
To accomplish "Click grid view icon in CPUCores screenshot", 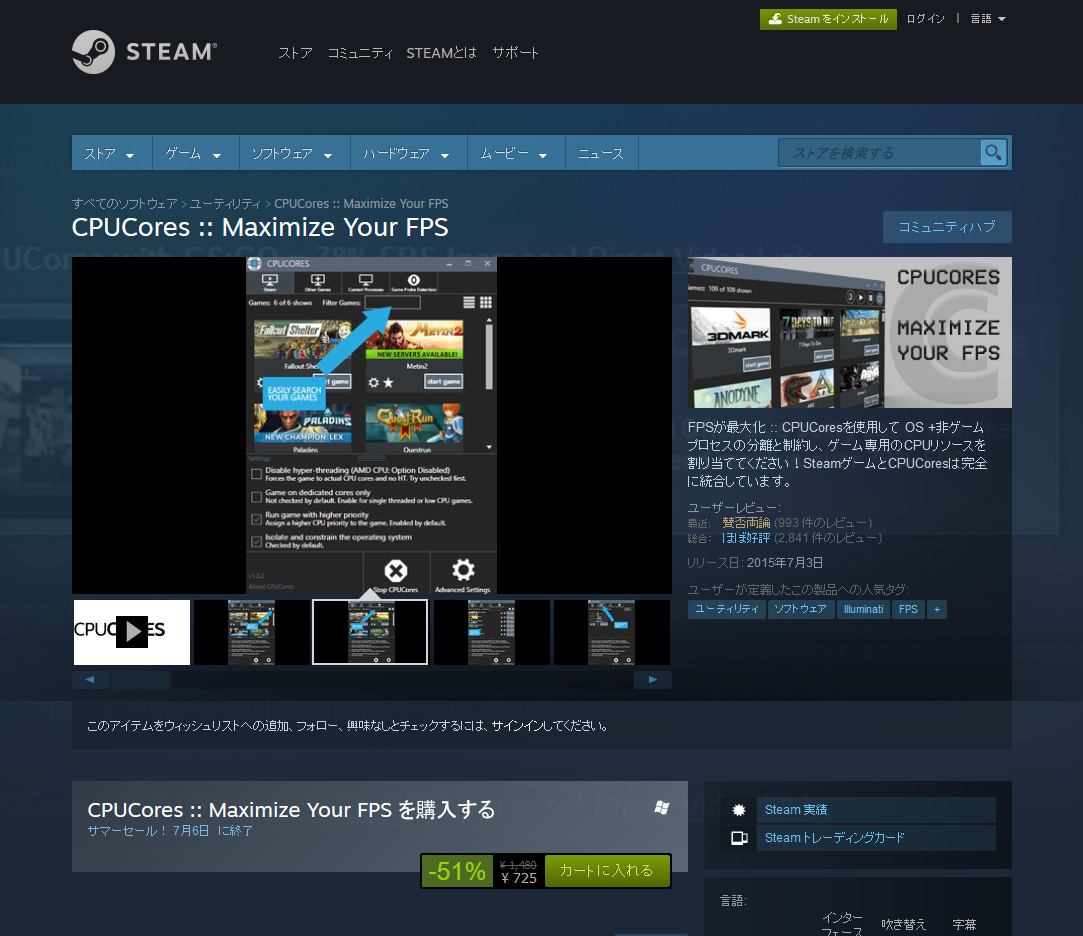I will pos(486,303).
